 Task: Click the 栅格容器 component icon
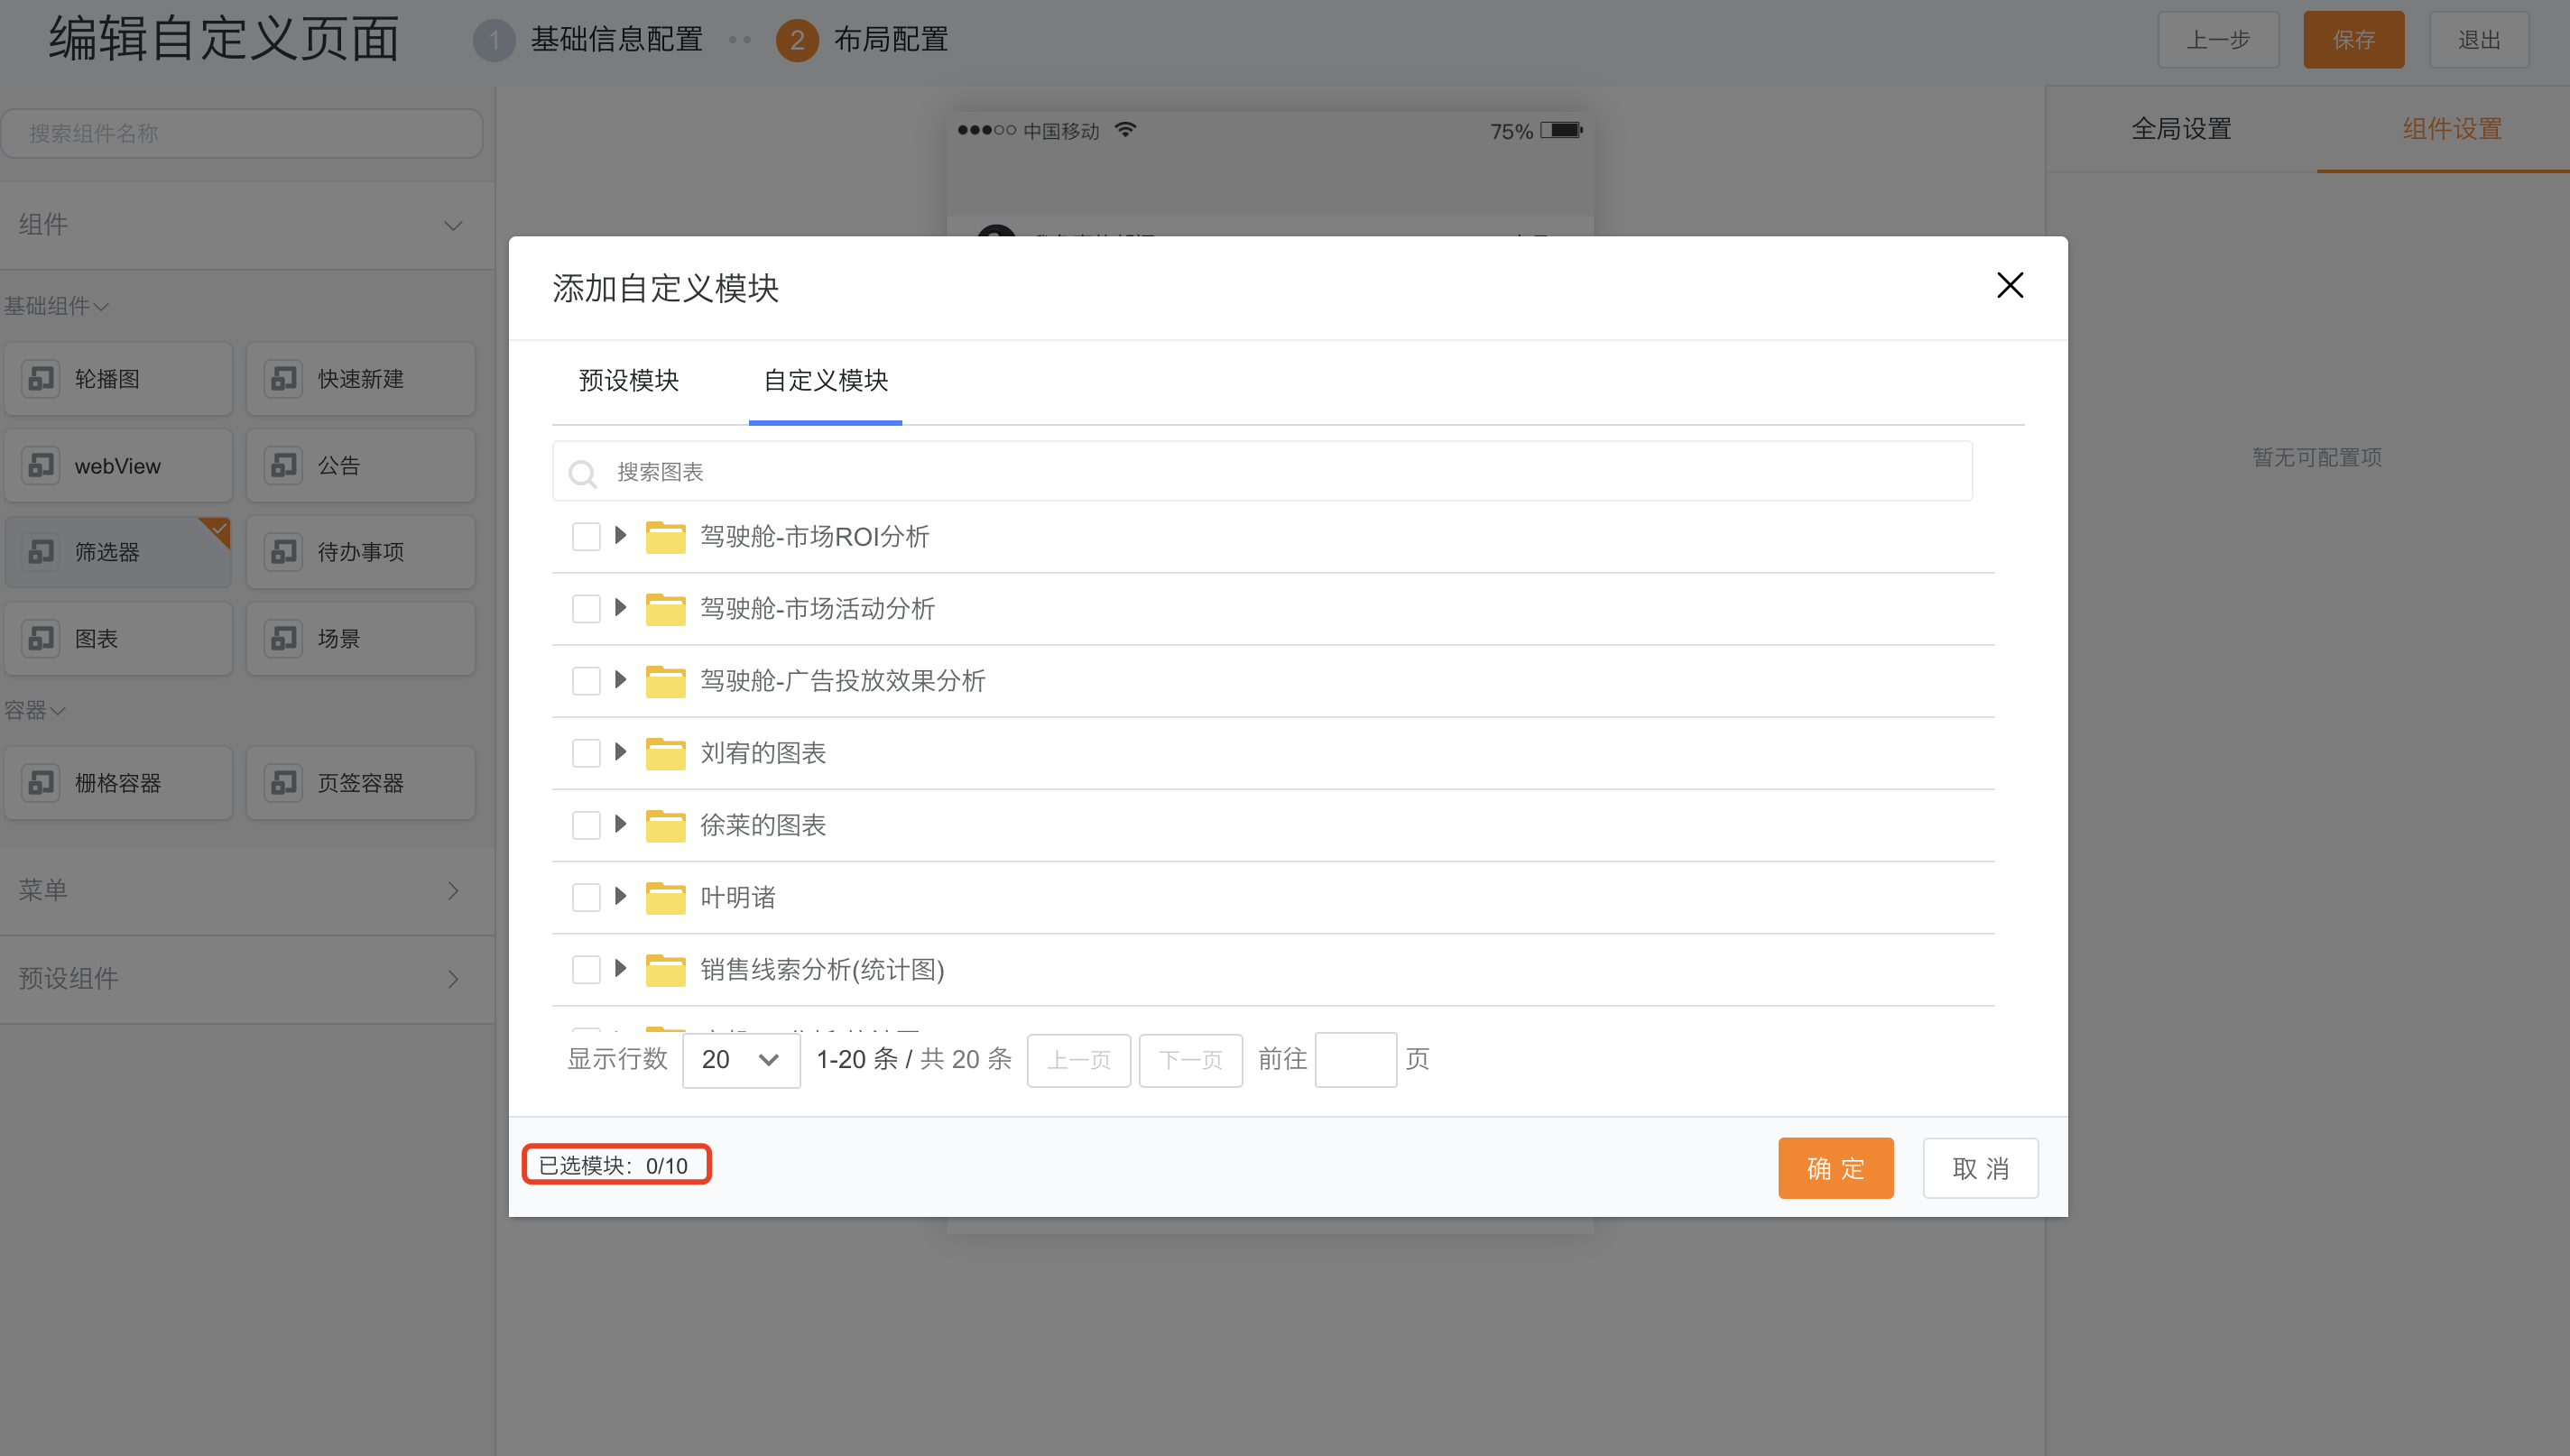point(41,783)
